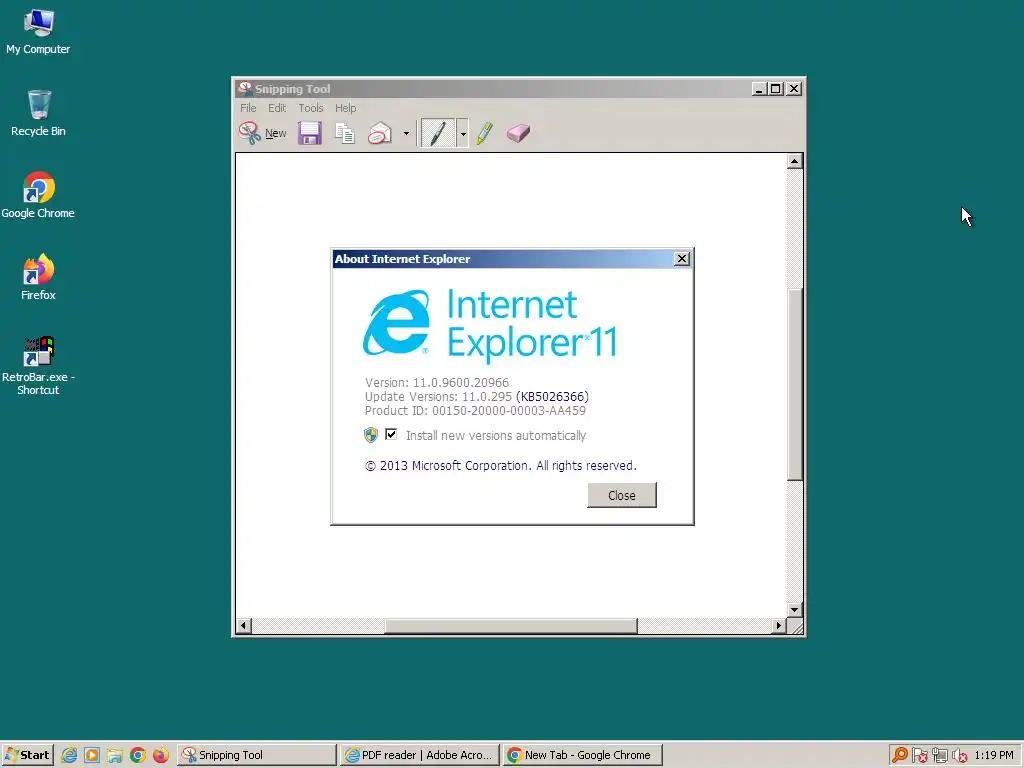This screenshot has height=768, width=1024.
Task: Click the 2013 Microsoft Corporation copyright text
Action: click(500, 466)
